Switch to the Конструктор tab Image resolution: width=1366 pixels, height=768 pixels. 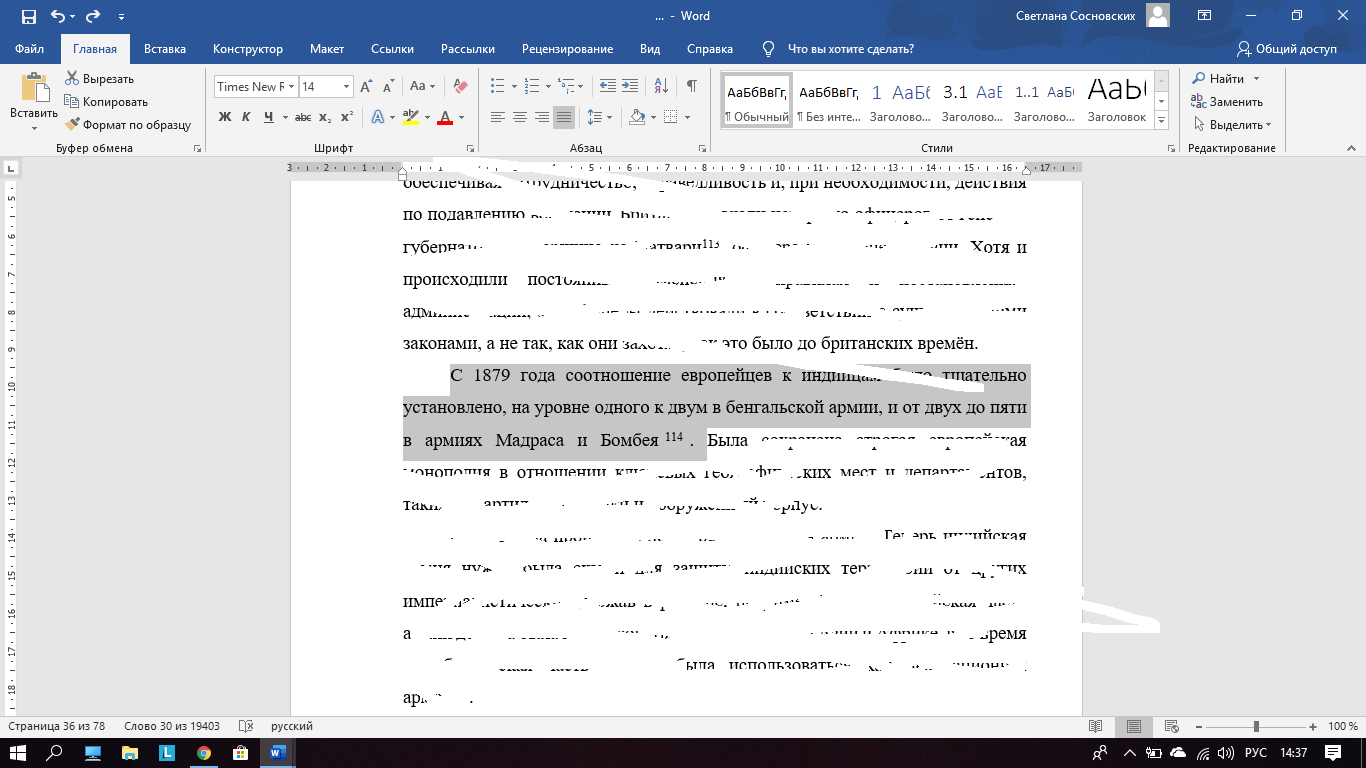248,49
